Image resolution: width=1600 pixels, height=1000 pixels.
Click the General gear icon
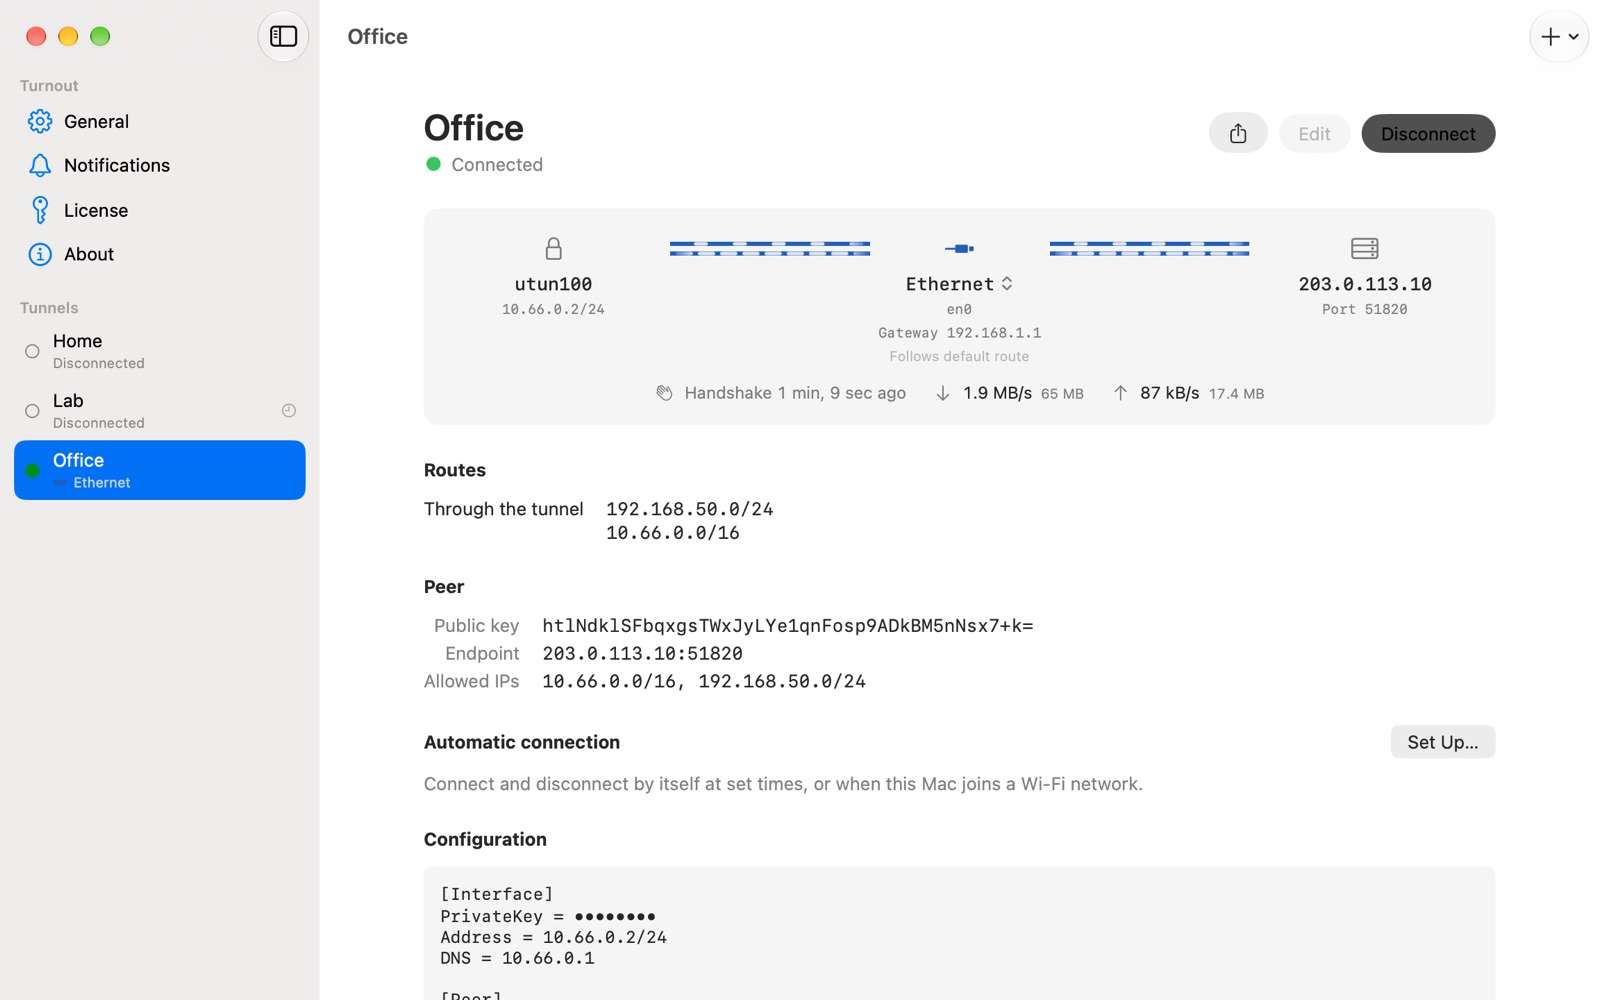(40, 121)
